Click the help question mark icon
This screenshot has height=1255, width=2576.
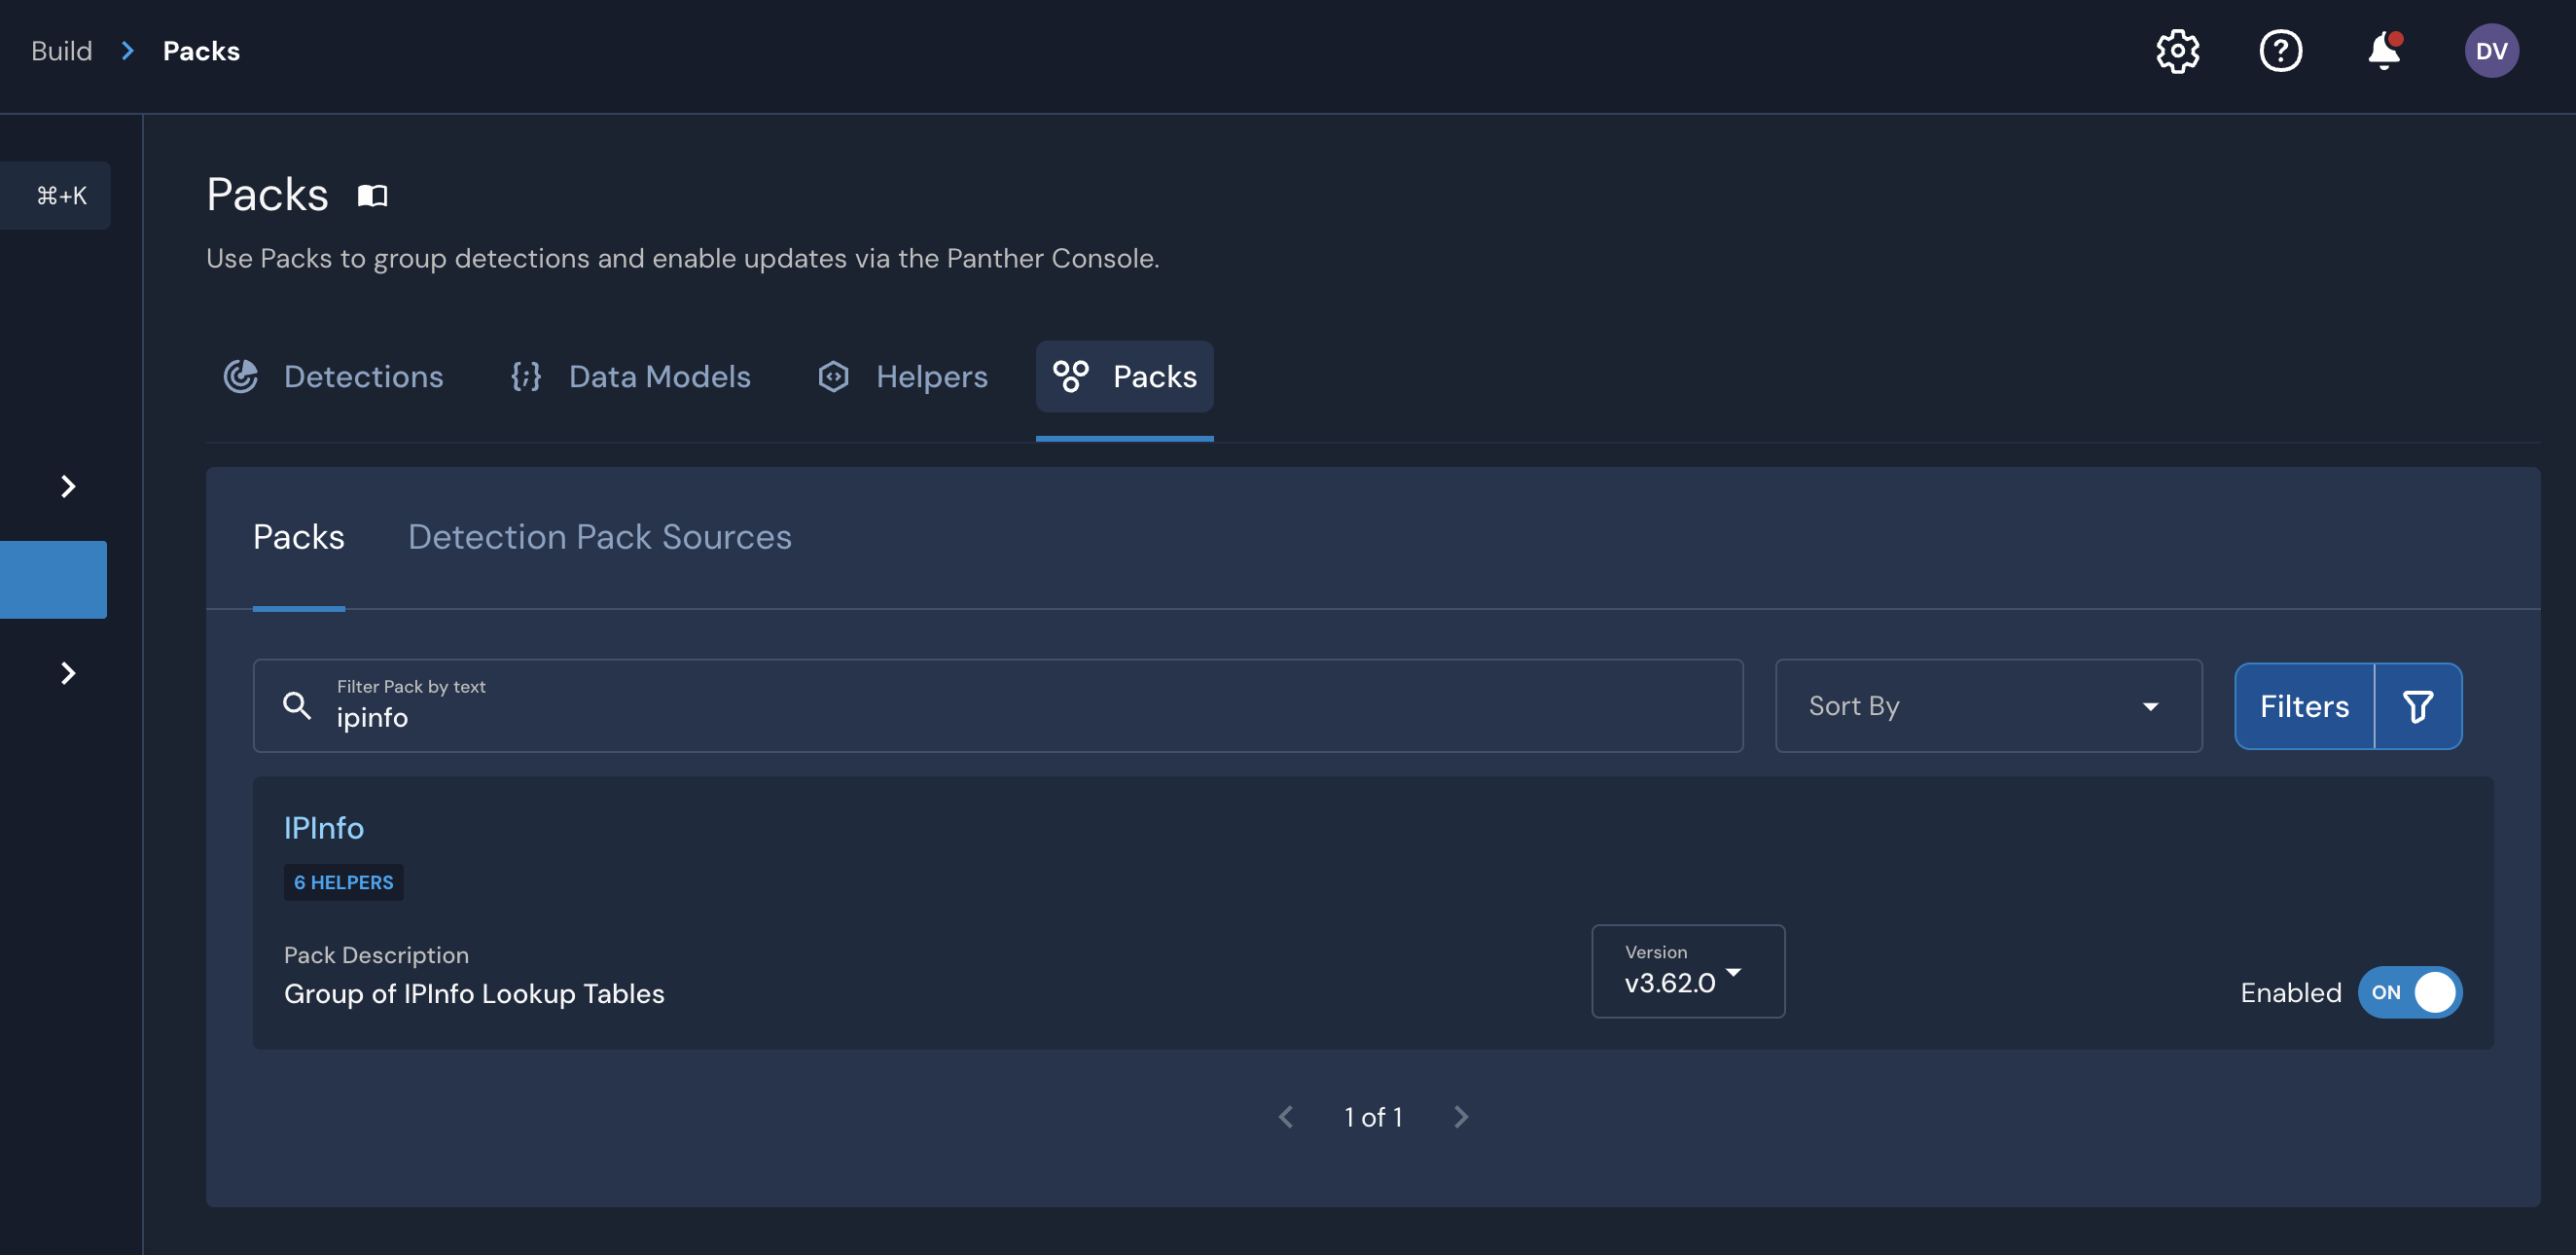point(2280,51)
